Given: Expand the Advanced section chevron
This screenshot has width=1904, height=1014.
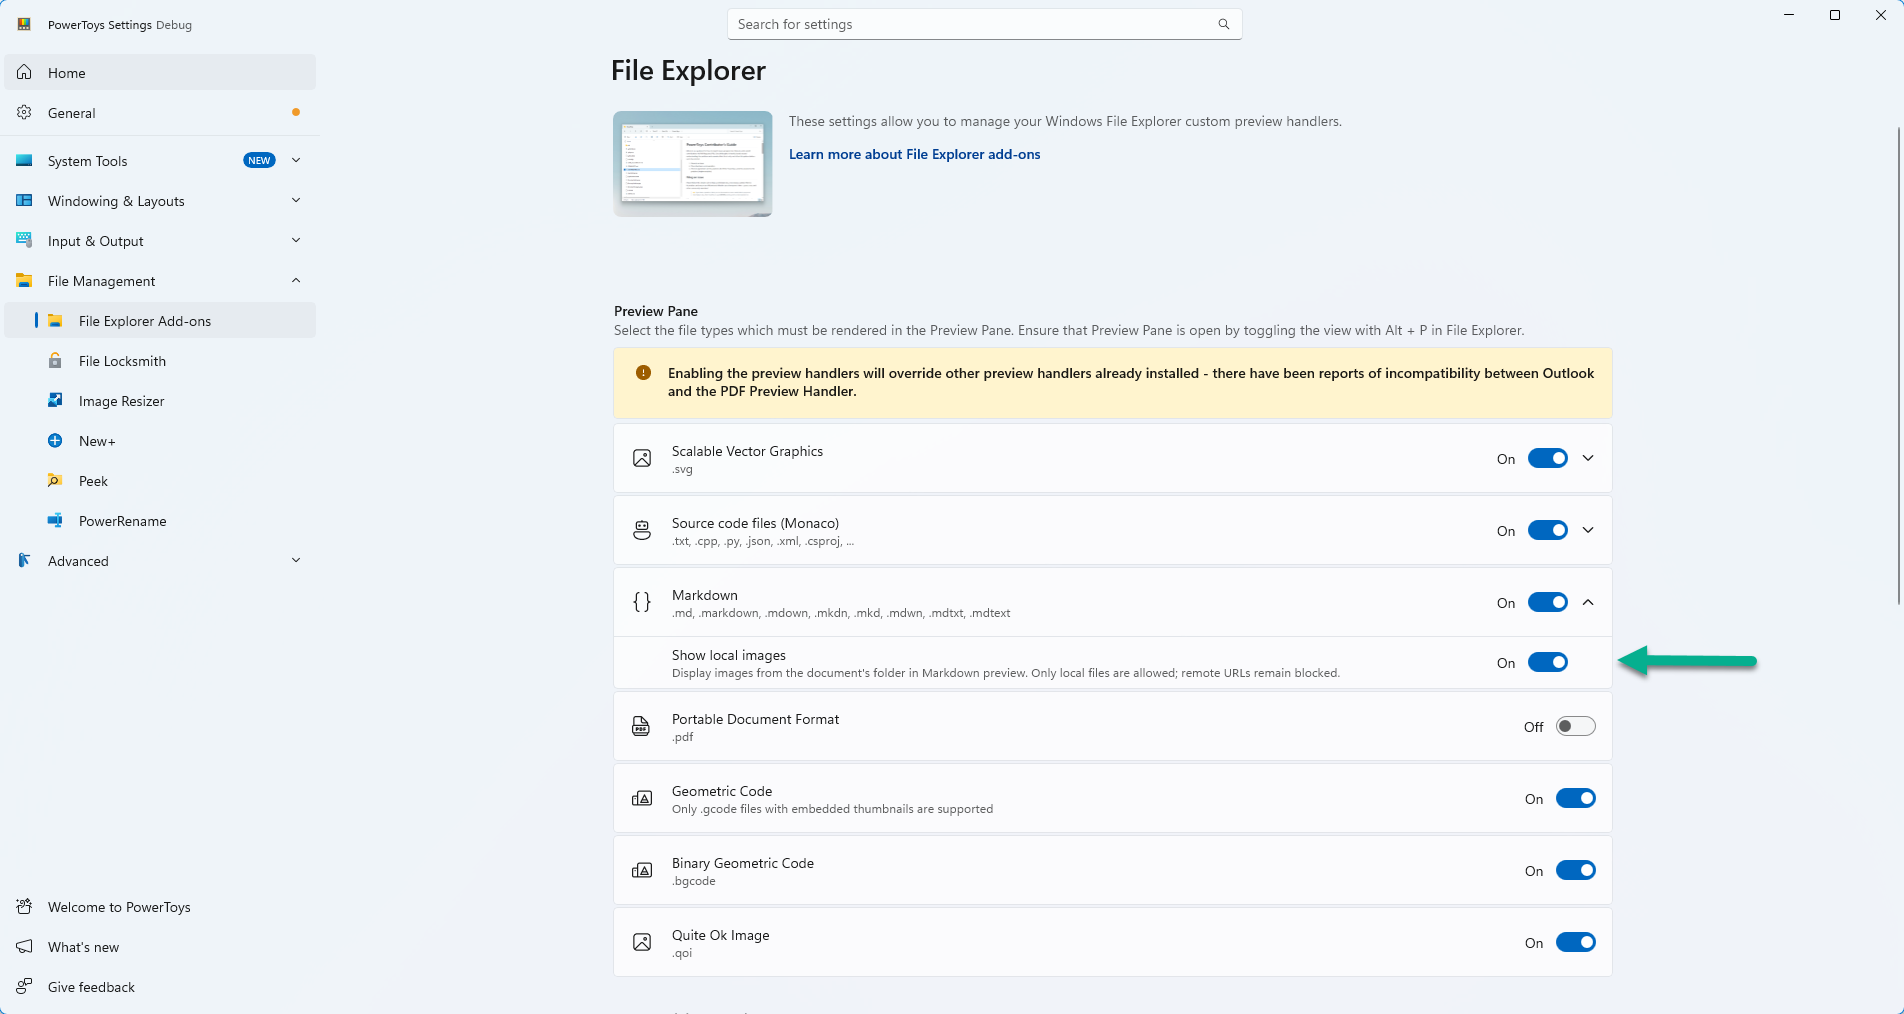Looking at the screenshot, I should [x=296, y=560].
